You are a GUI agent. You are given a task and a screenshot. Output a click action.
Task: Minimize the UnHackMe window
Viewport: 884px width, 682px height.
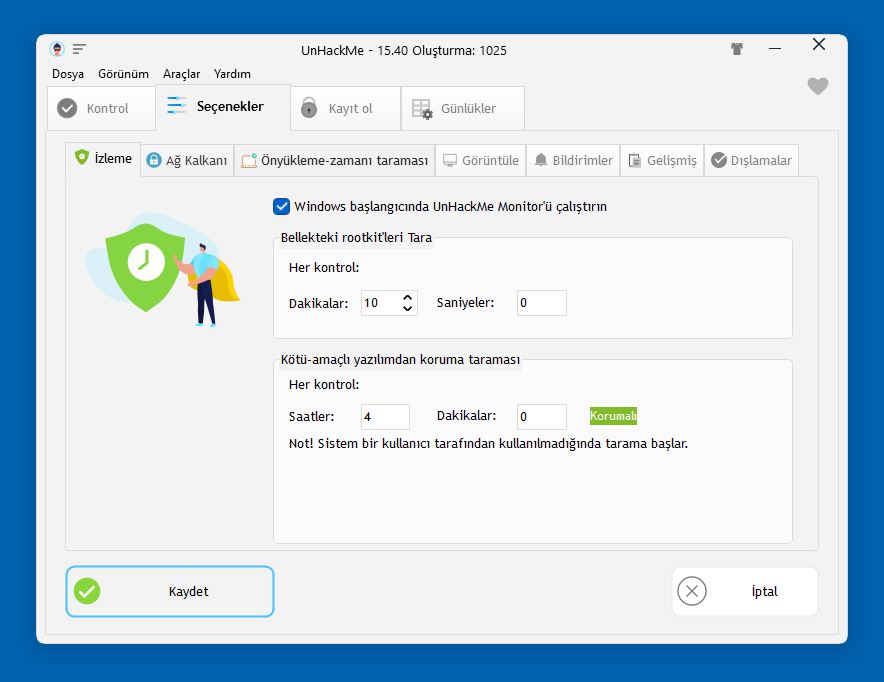coord(775,49)
